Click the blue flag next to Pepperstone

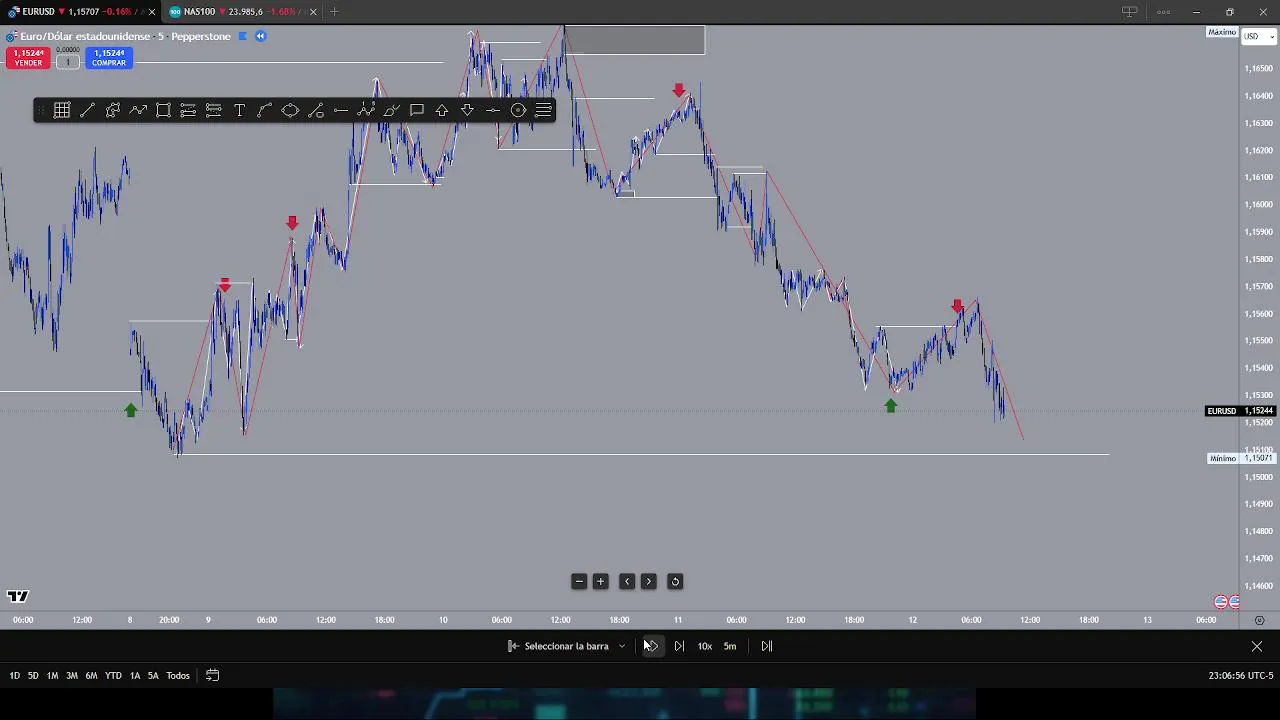coord(242,36)
